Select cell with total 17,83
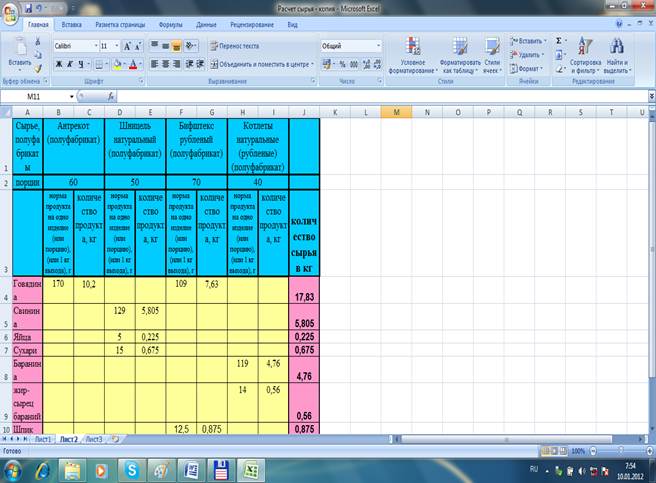The height and width of the screenshot is (483, 656). pos(304,290)
